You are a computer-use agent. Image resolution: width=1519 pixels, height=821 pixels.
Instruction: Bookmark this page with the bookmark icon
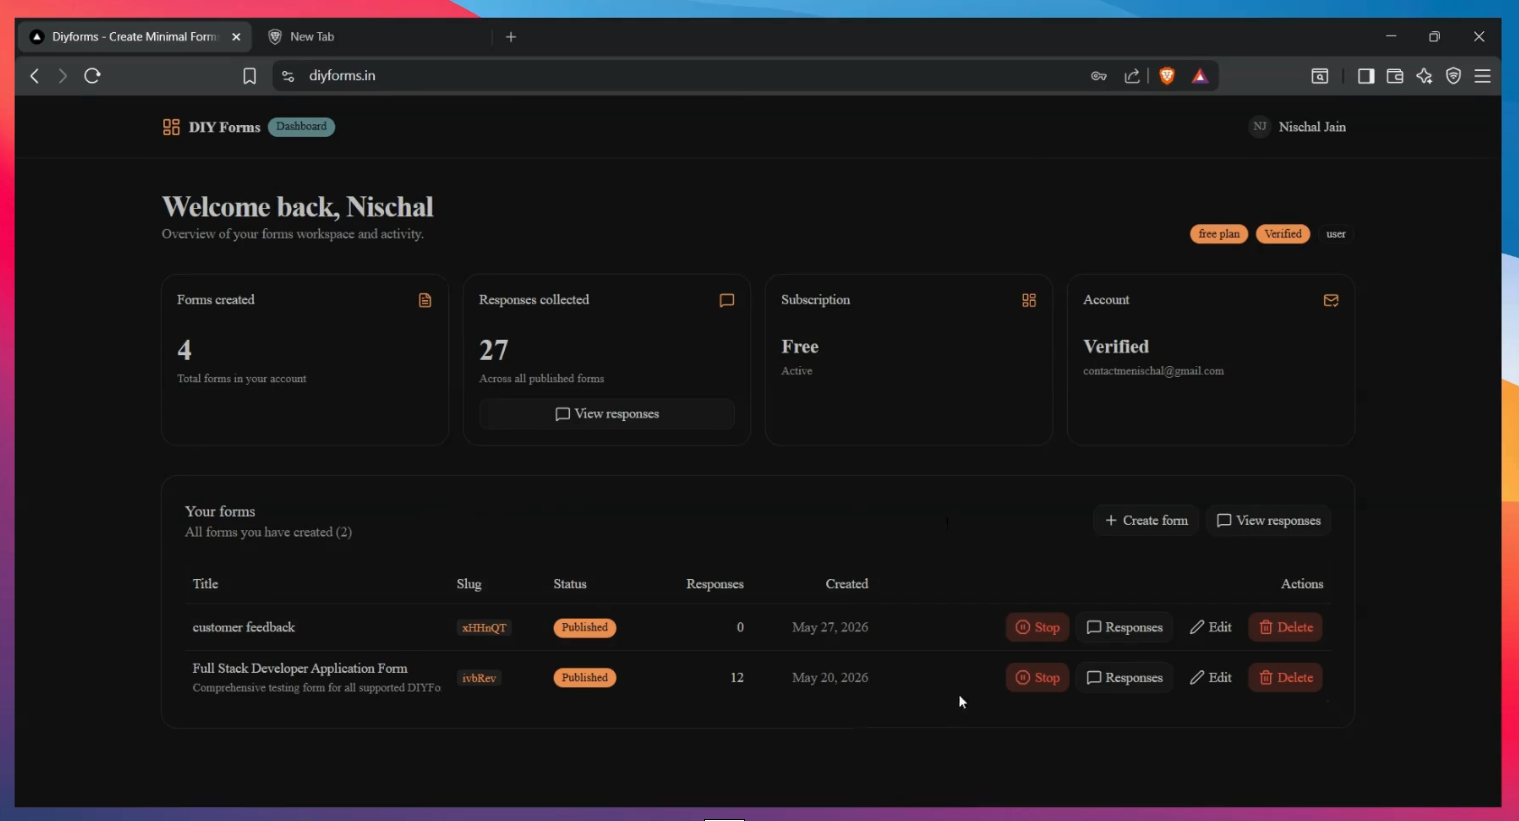tap(250, 76)
